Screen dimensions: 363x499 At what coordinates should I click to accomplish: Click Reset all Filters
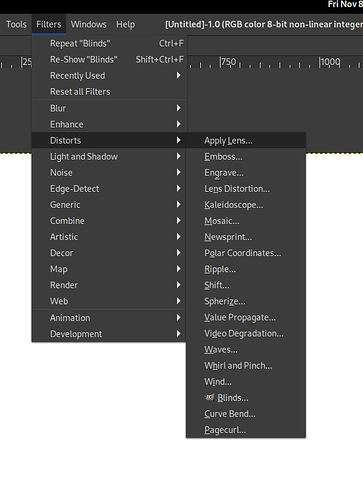coord(109,92)
